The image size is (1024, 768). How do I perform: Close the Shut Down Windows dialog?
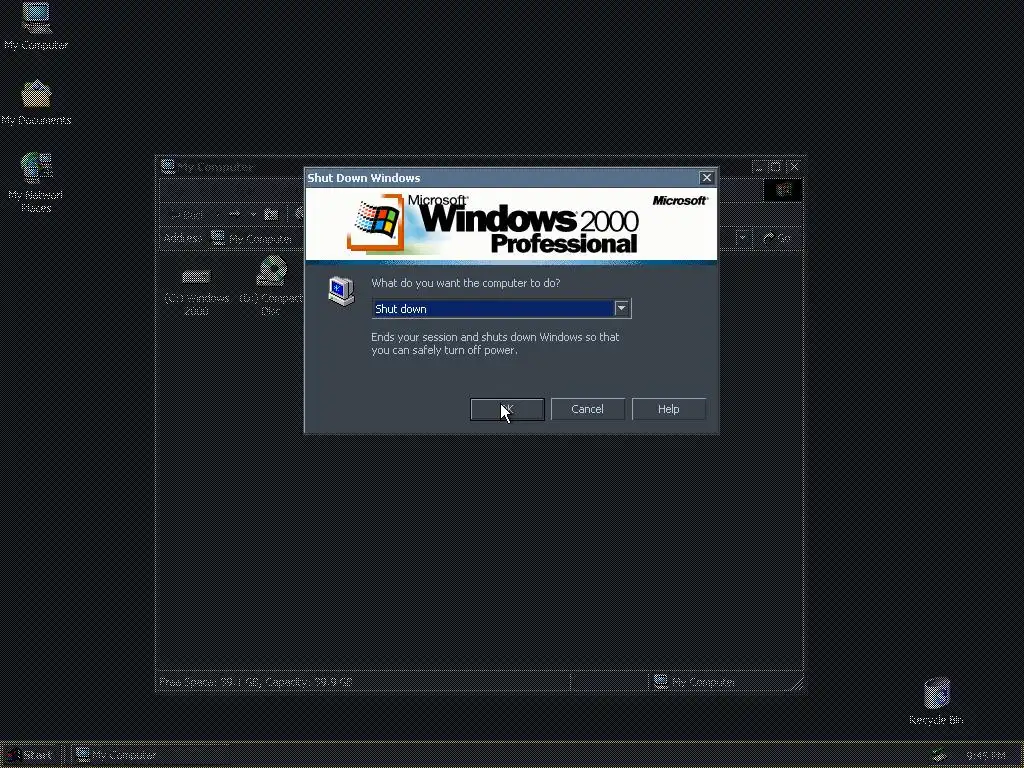(706, 178)
